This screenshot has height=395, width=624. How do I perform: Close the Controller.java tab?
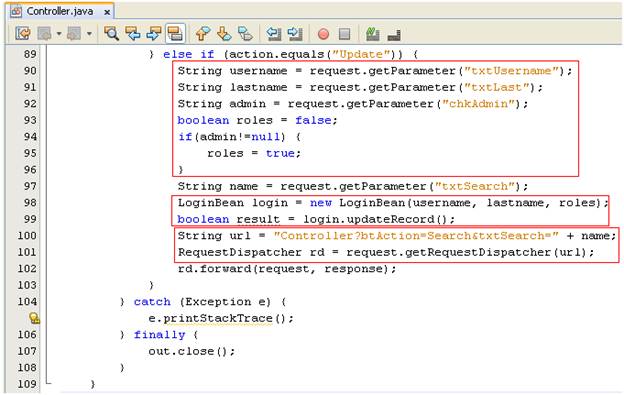tap(107, 12)
